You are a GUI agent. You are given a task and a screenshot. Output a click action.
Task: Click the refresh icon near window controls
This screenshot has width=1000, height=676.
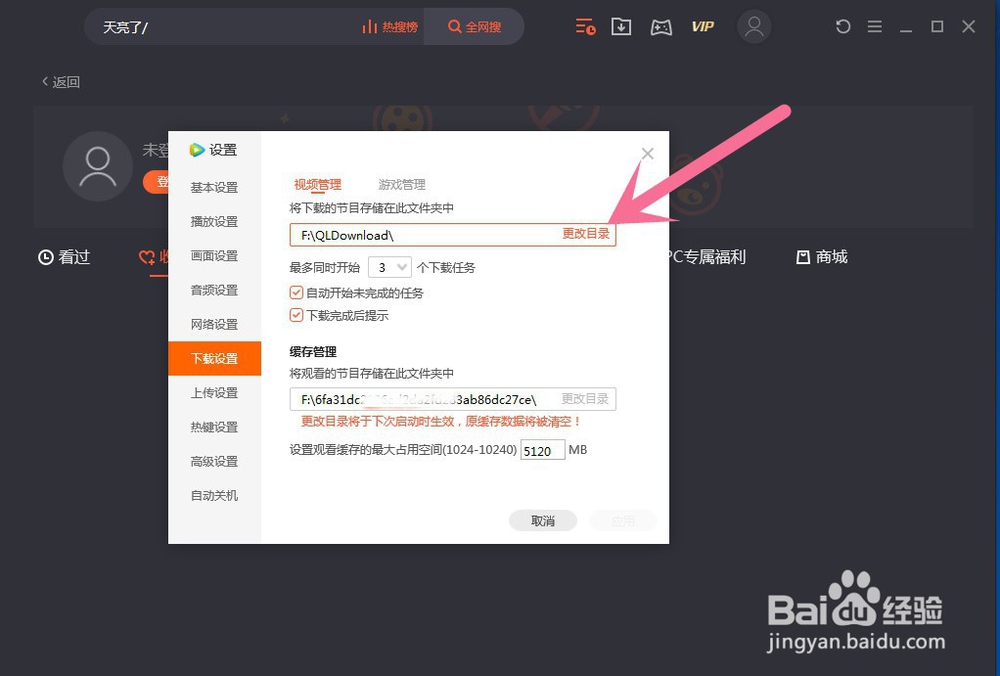click(843, 27)
